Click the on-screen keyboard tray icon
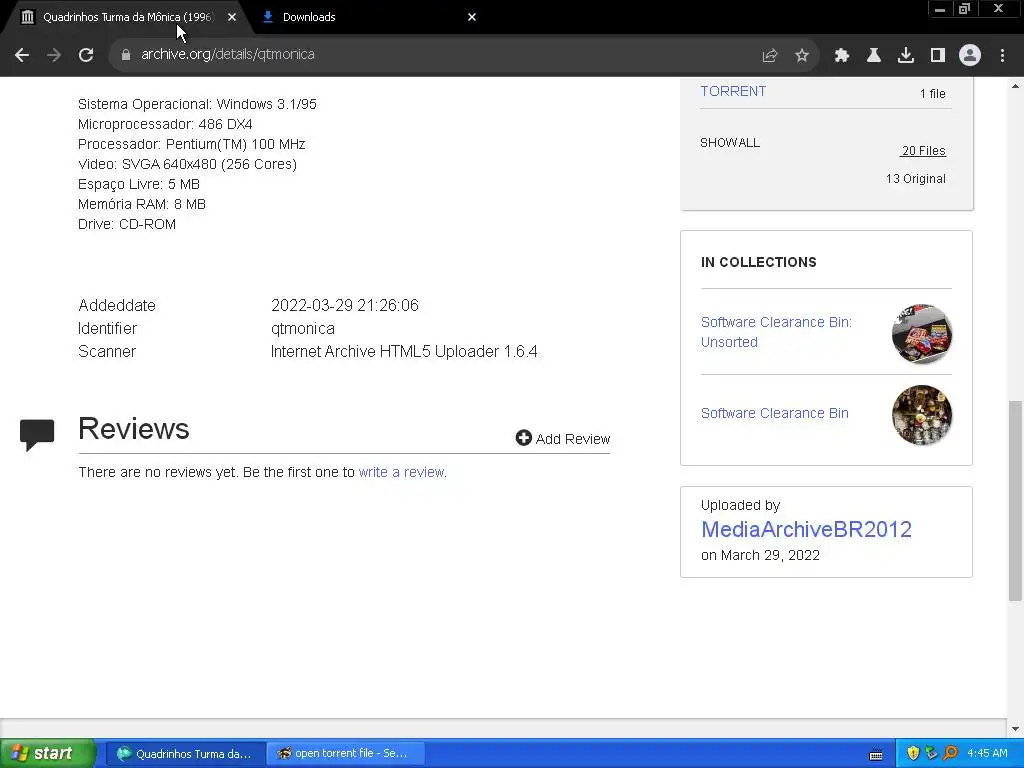This screenshot has height=768, width=1024. coord(876,754)
